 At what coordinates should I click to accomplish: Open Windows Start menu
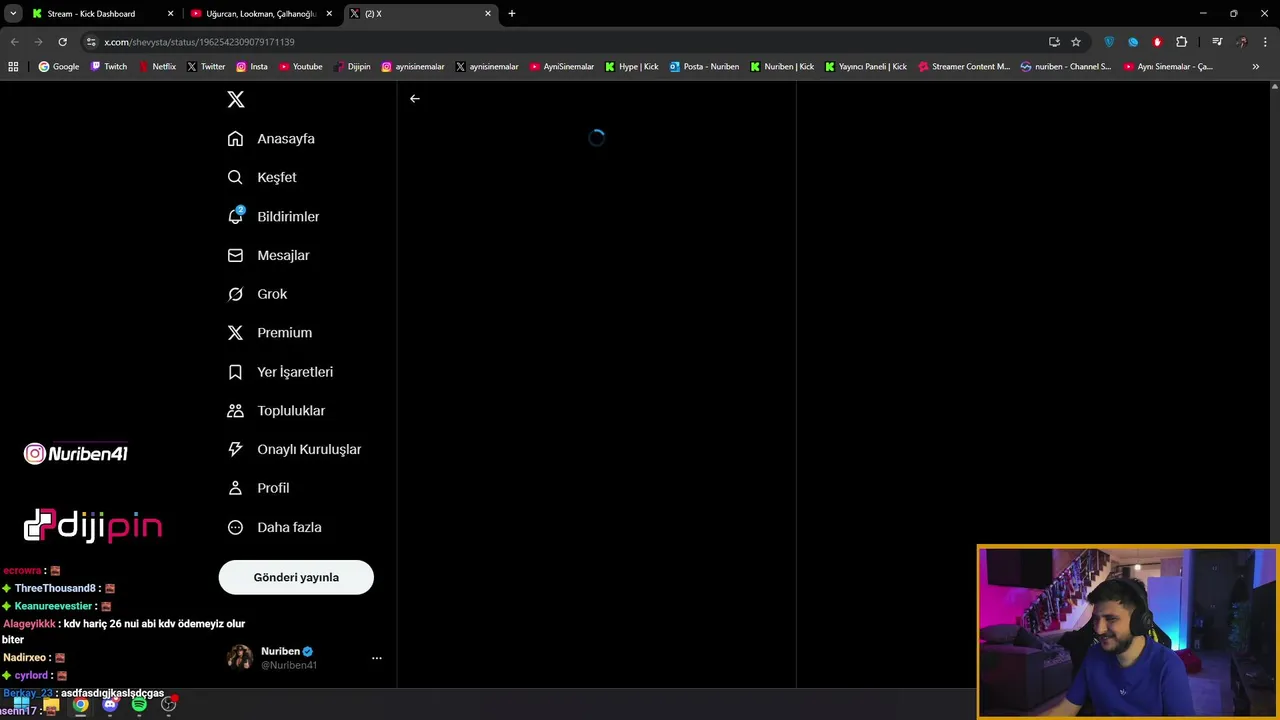(x=21, y=704)
